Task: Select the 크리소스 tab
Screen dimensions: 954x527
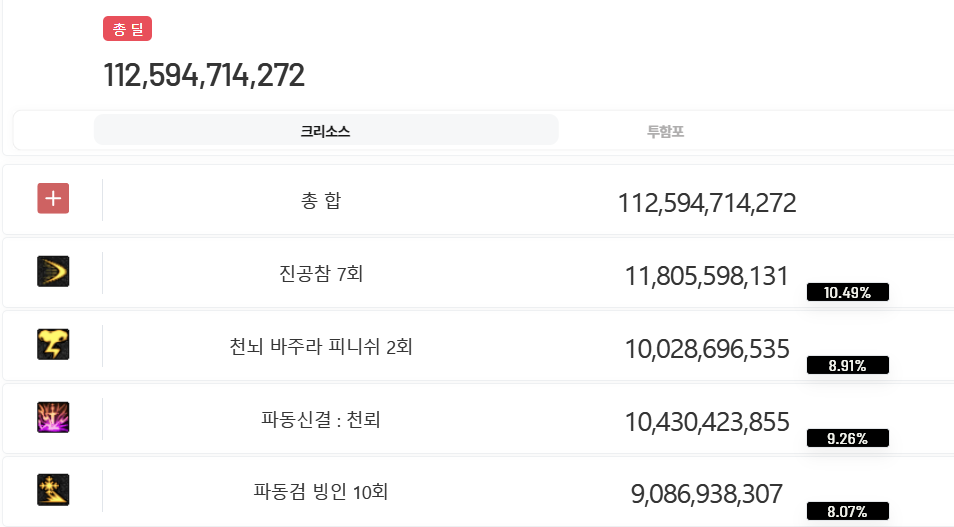Action: click(326, 131)
